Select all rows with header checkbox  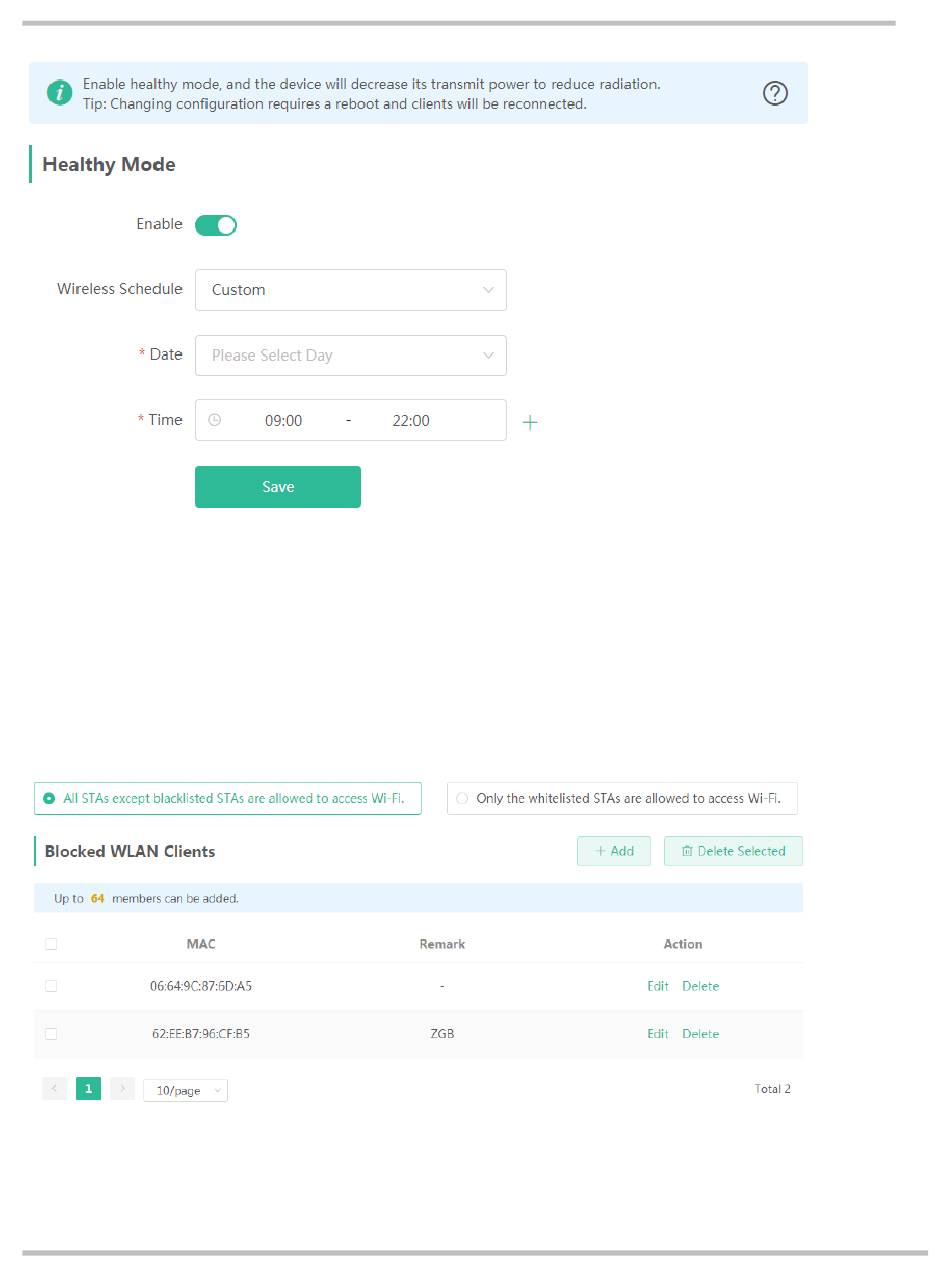[51, 944]
